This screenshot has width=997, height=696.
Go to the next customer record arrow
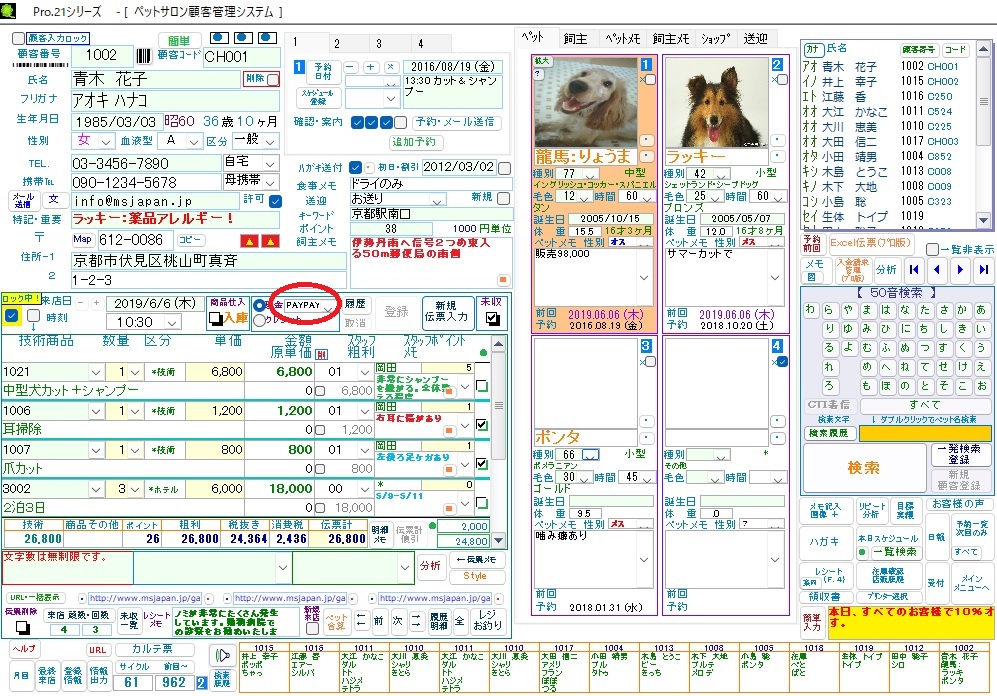point(960,270)
